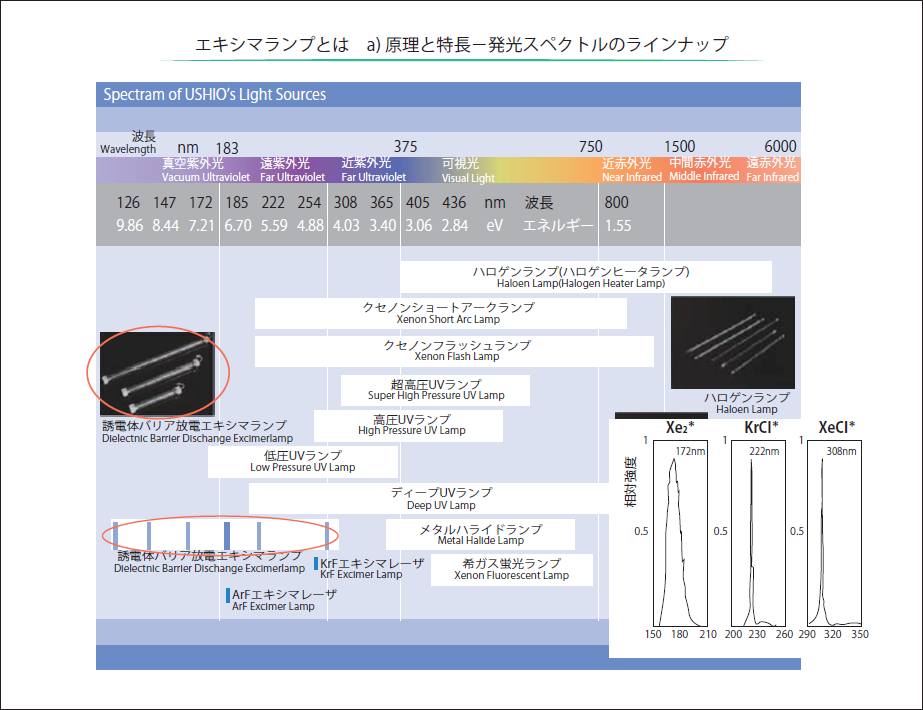Click the blue ArF Excimer Laser marker
The width and height of the screenshot is (923, 710).
(228, 597)
